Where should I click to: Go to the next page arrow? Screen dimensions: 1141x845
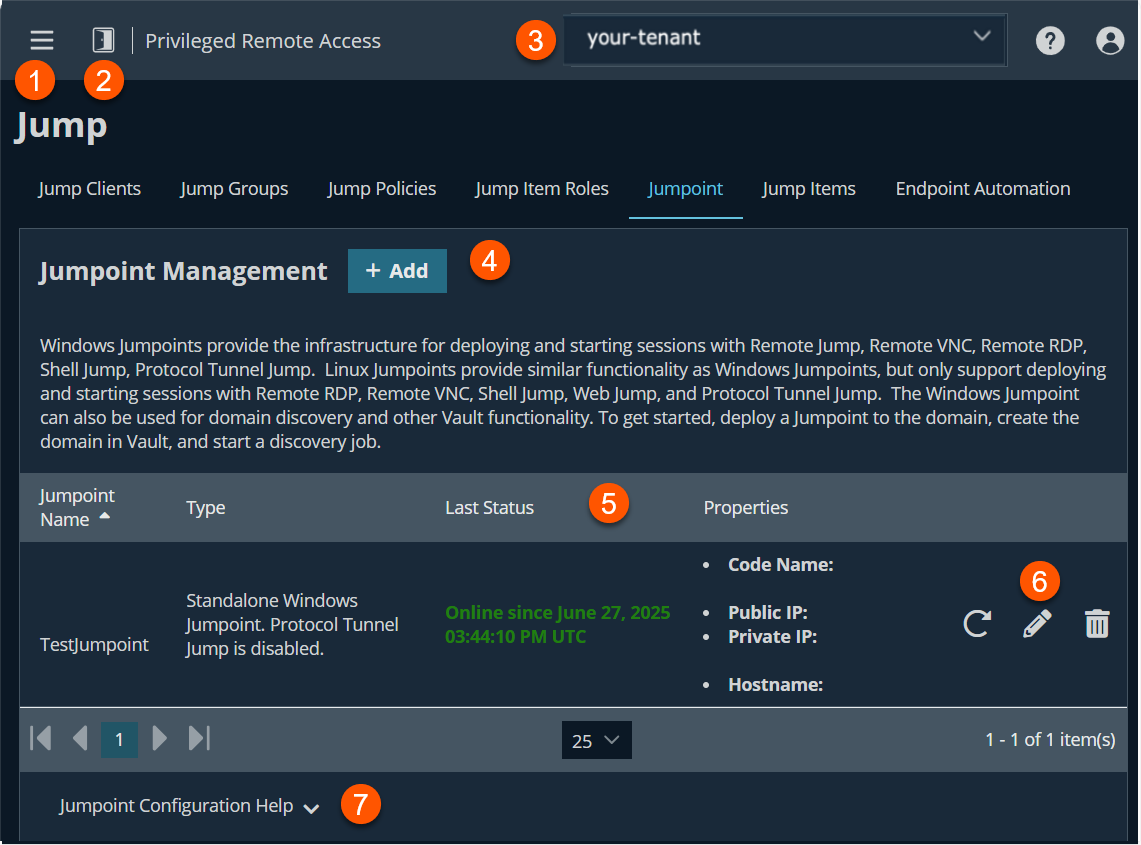point(159,738)
